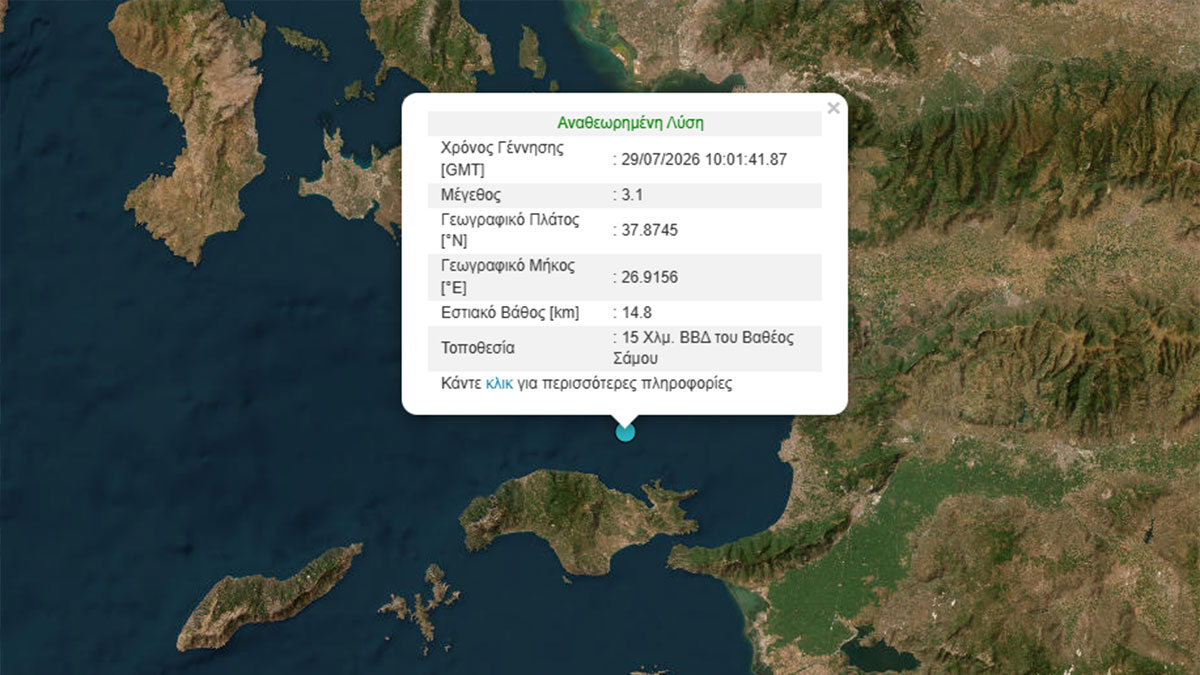
Task: Select the focal depth value 14.8
Action: pos(636,312)
